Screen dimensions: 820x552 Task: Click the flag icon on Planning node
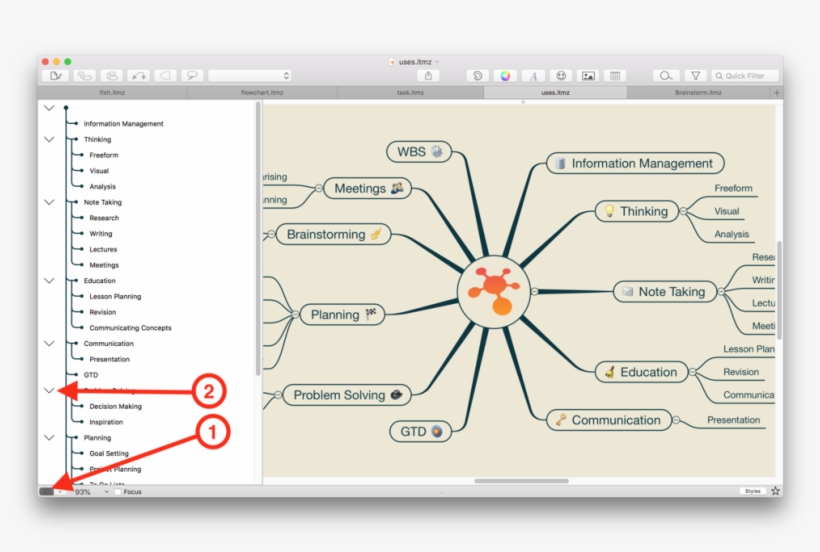tap(371, 314)
